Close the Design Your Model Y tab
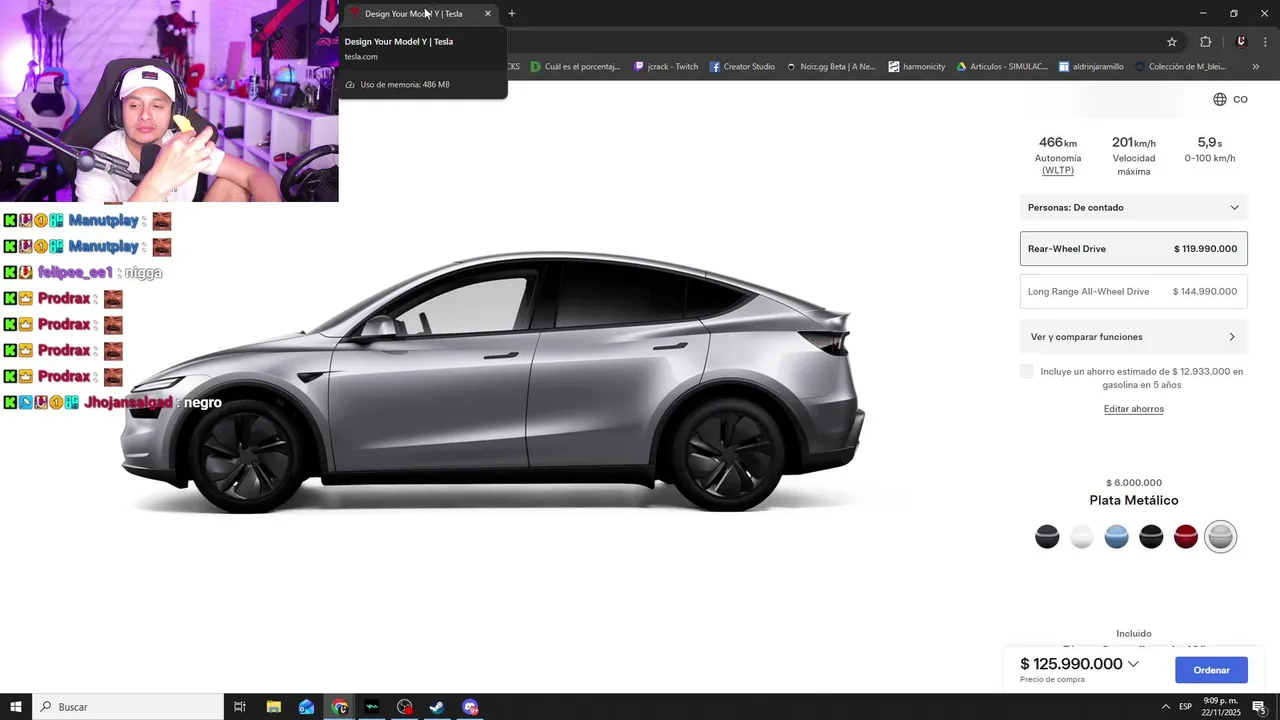Image resolution: width=1280 pixels, height=720 pixels. click(x=488, y=13)
